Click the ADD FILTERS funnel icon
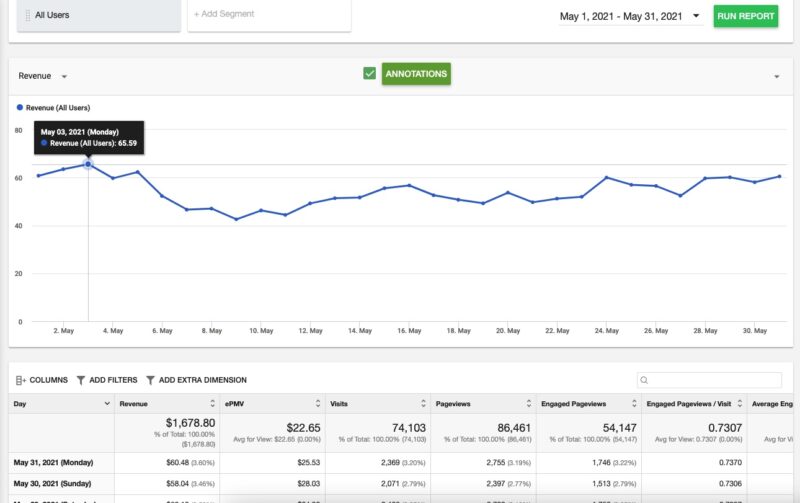The height and width of the screenshot is (503, 800). [81, 380]
